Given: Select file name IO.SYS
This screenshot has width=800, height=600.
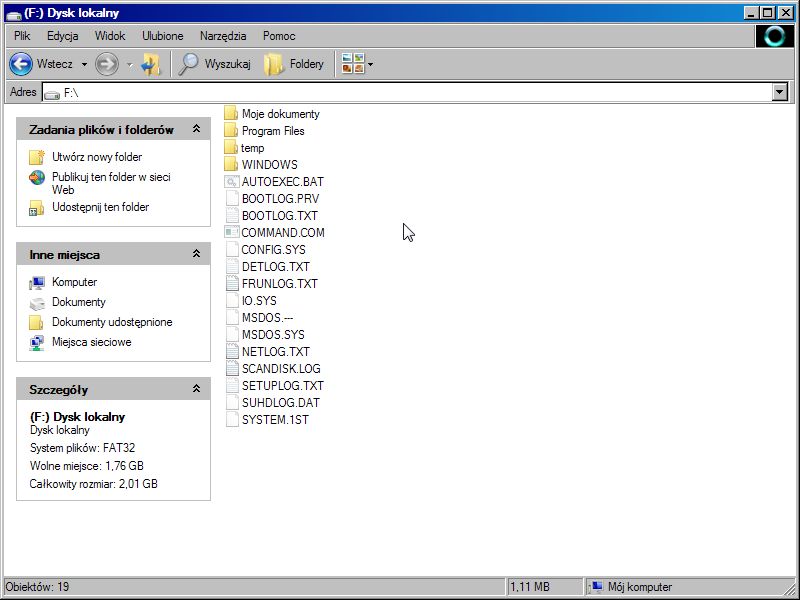Looking at the screenshot, I should tap(259, 301).
